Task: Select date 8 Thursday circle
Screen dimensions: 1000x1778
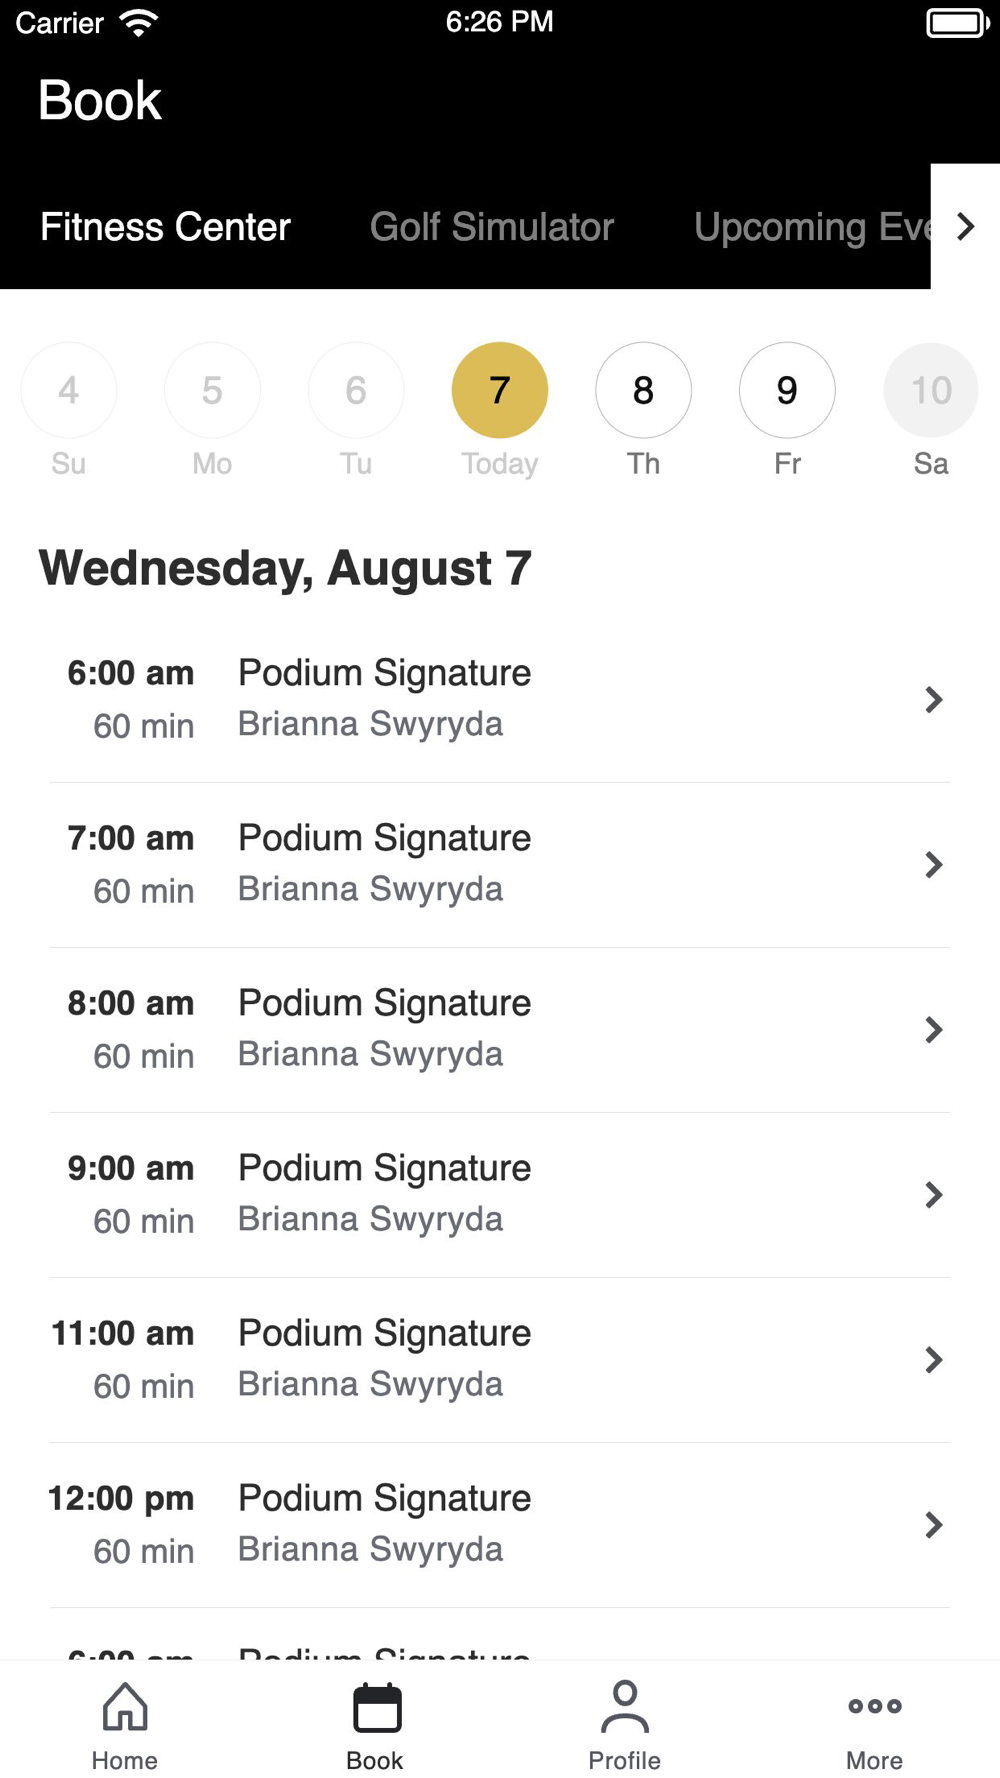Action: (643, 391)
